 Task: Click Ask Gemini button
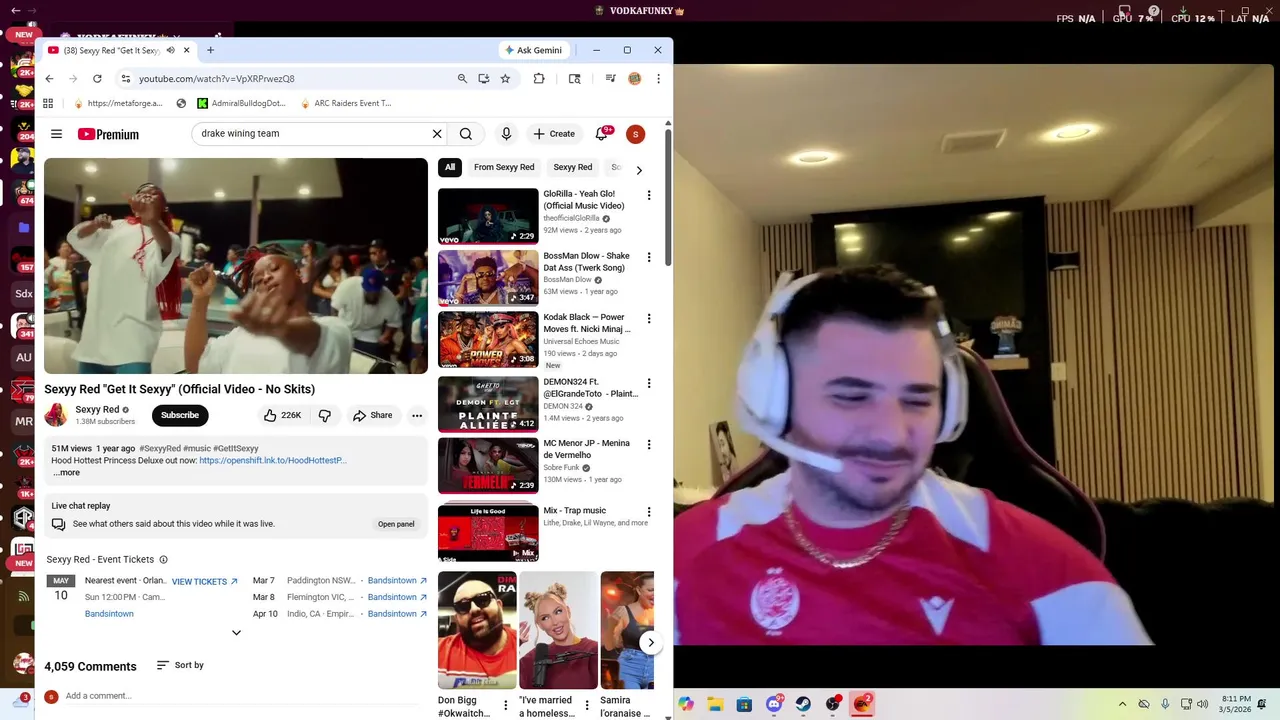535,50
